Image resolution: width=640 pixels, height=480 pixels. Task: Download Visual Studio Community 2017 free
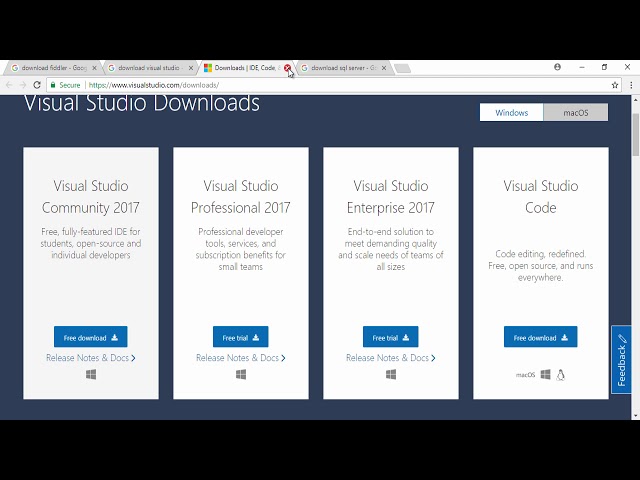point(91,337)
